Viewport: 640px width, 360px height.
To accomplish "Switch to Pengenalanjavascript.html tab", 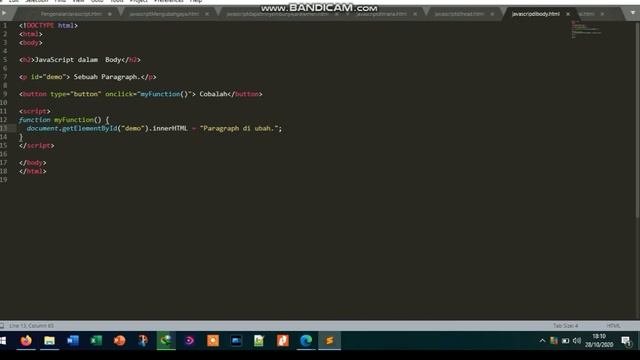I will [71, 14].
